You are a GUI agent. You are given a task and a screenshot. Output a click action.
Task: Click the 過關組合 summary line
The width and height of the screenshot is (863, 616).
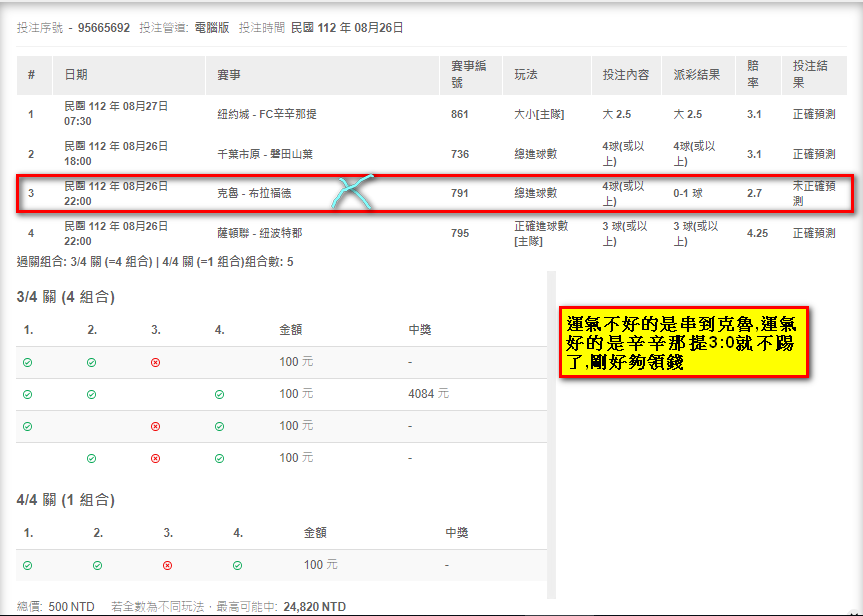155,262
